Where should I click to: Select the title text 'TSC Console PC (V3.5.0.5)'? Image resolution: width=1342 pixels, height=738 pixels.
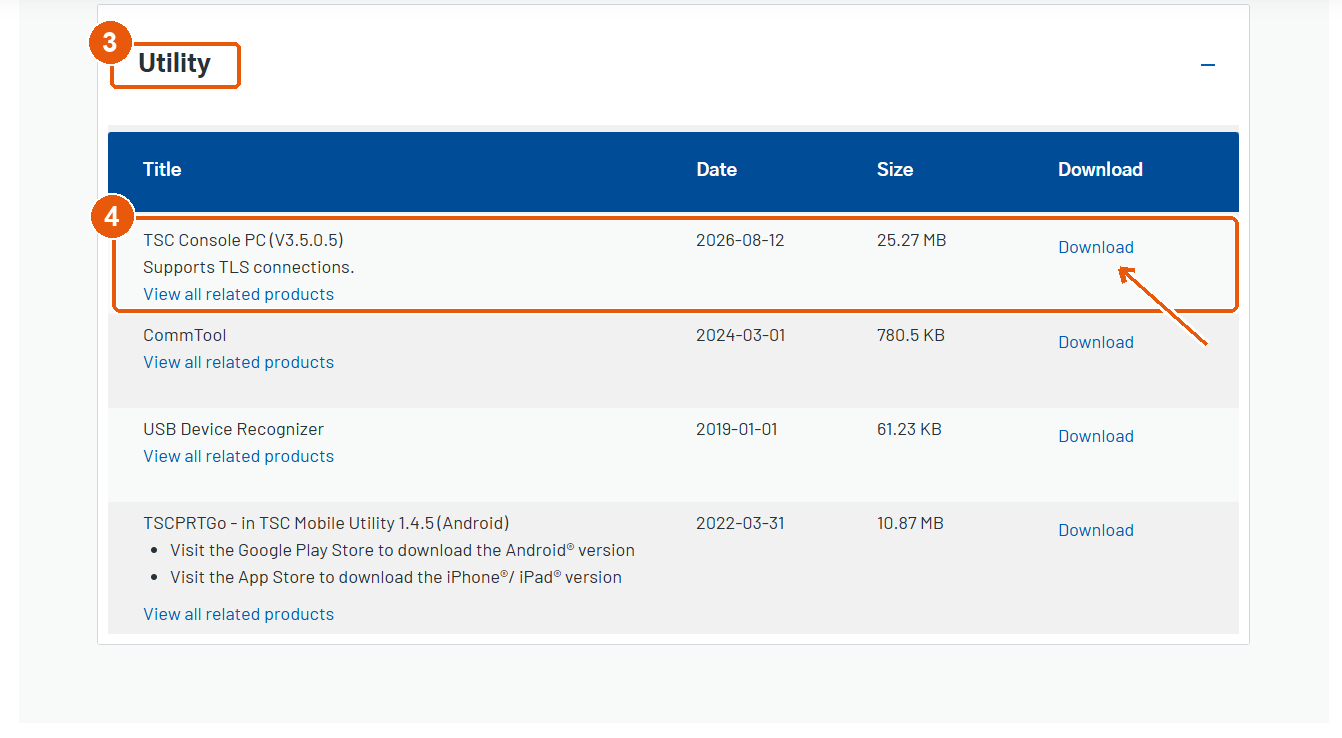(x=244, y=240)
